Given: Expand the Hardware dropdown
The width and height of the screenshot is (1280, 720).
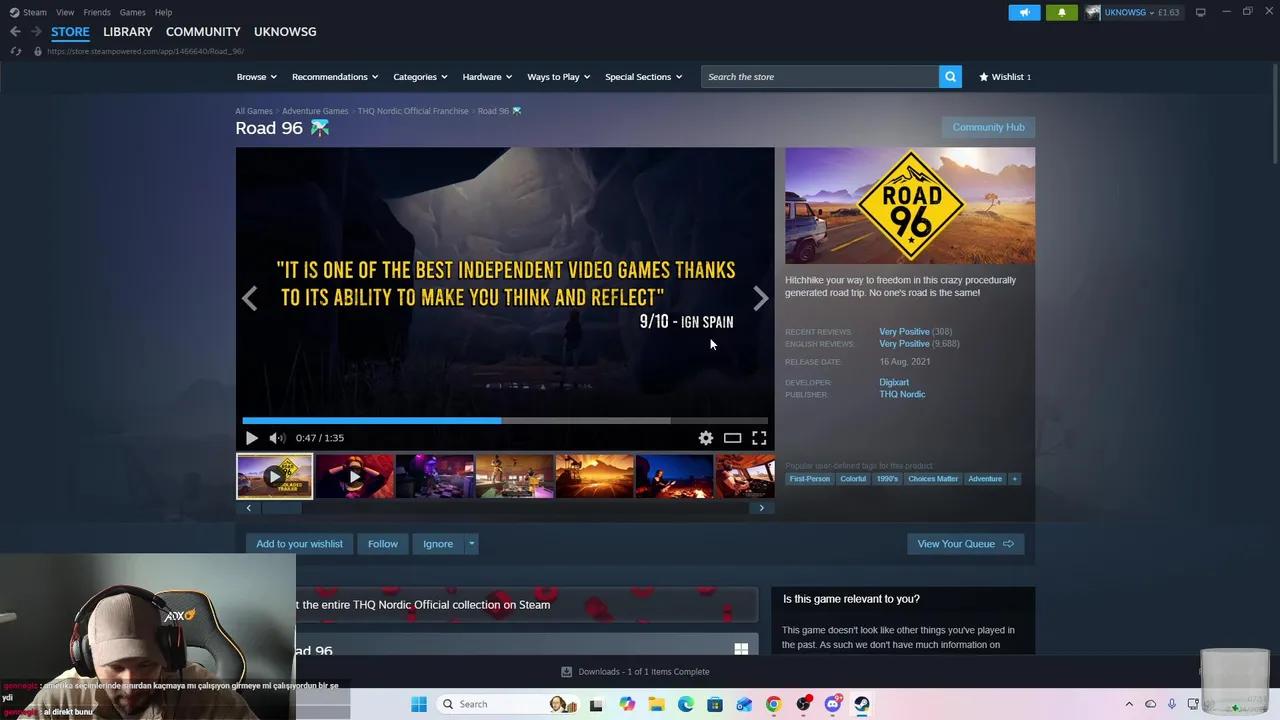Looking at the screenshot, I should pos(487,77).
